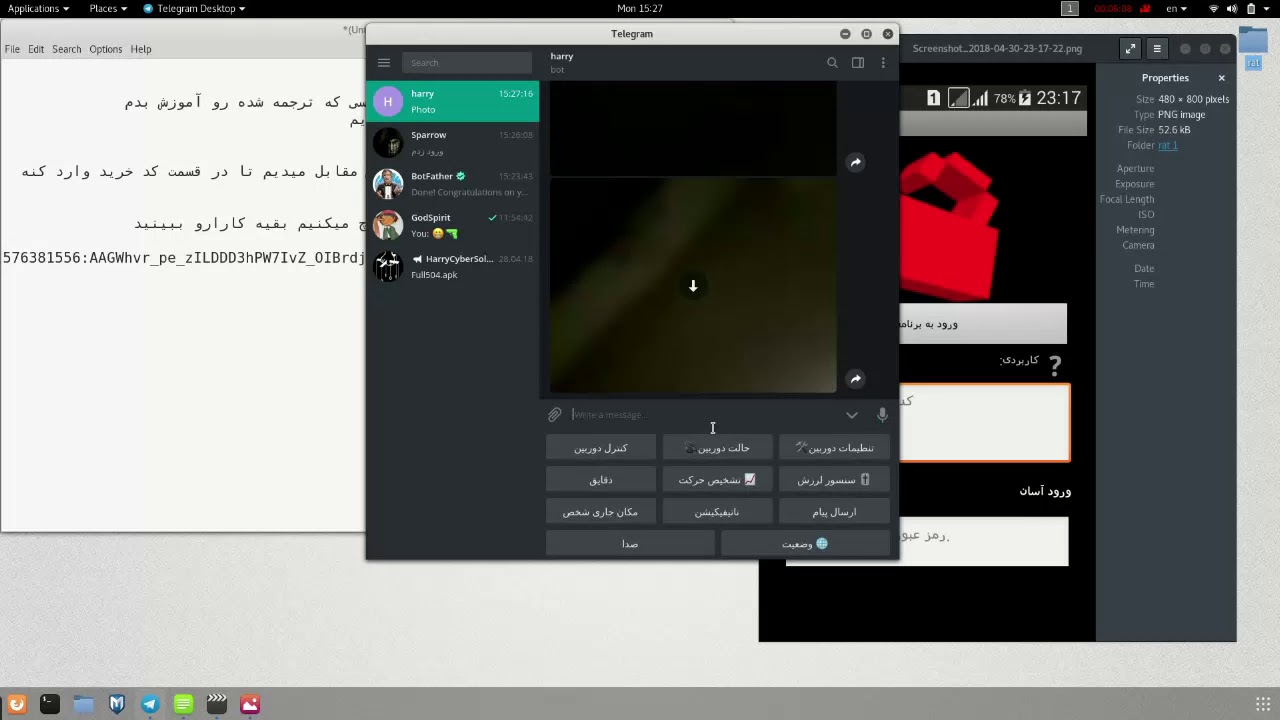Open Wi-Fi network status icon
The height and width of the screenshot is (720, 1280).
click(1214, 8)
